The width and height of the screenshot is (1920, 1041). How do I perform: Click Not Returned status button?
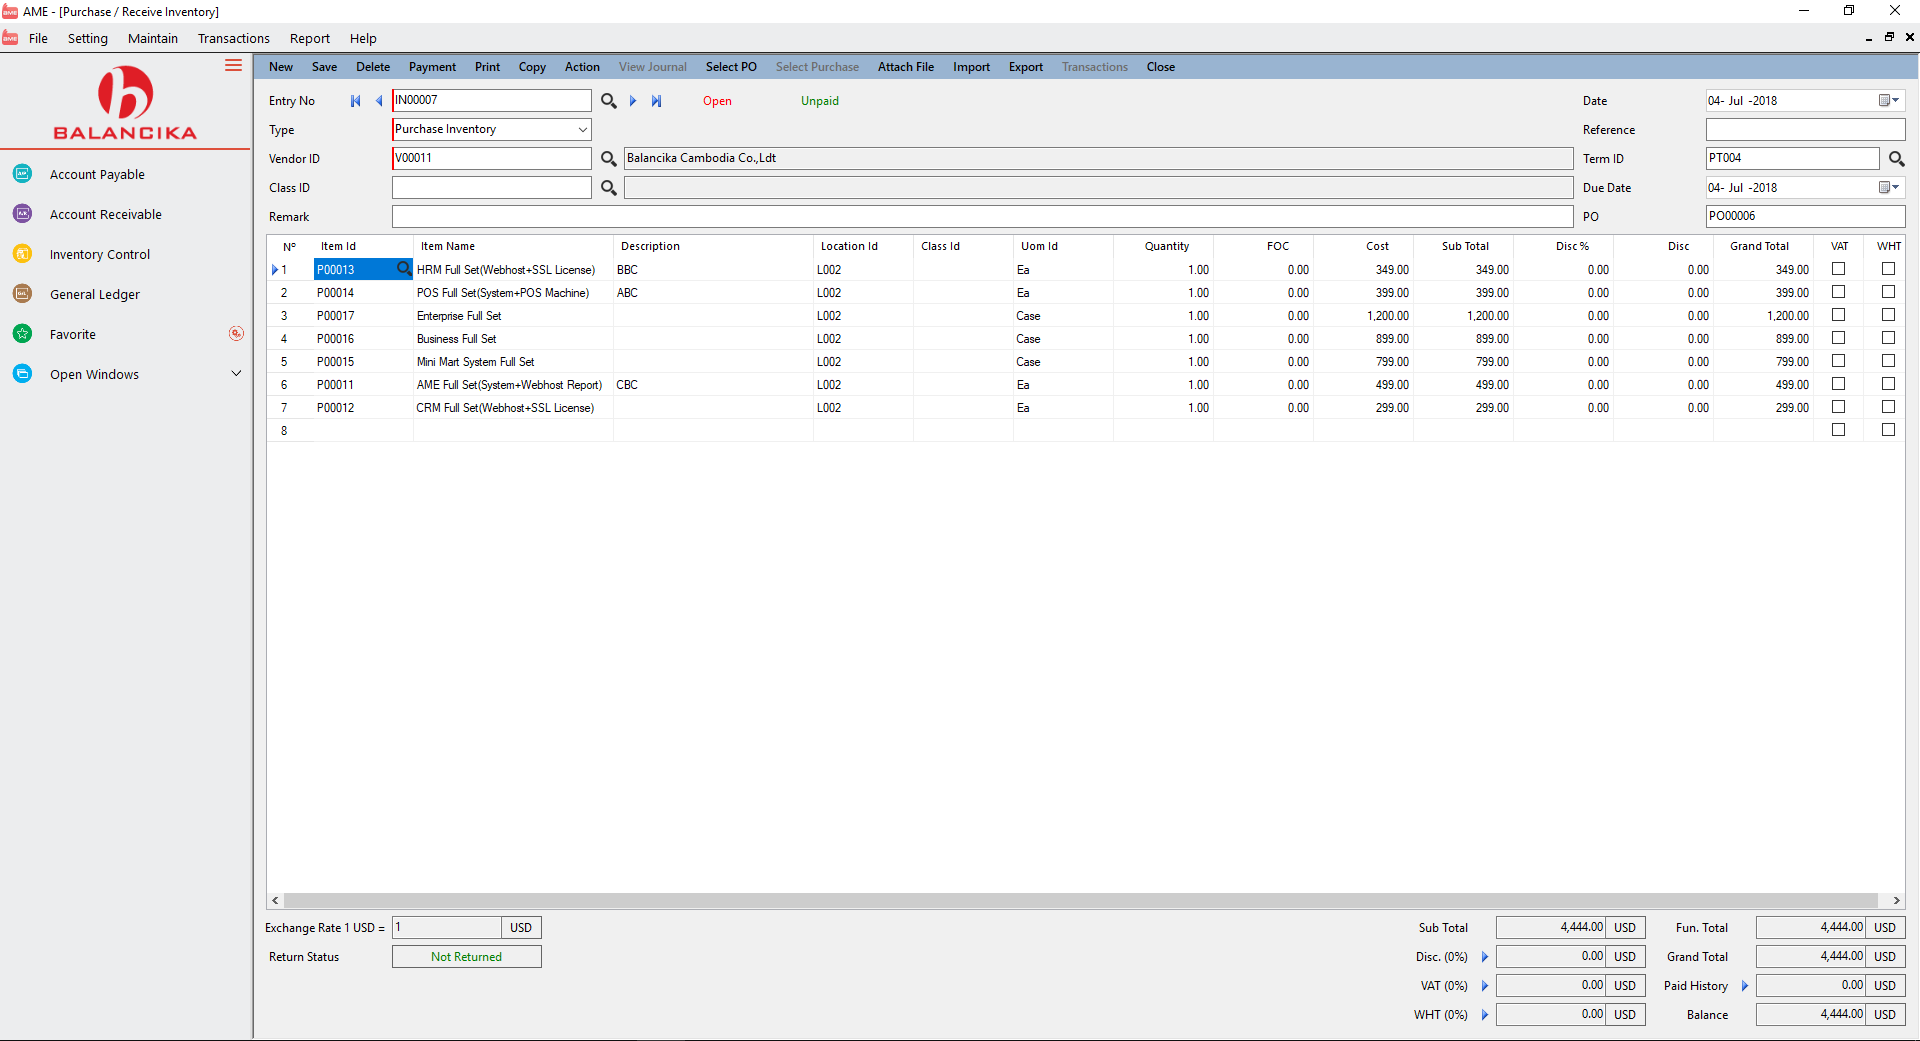(466, 957)
